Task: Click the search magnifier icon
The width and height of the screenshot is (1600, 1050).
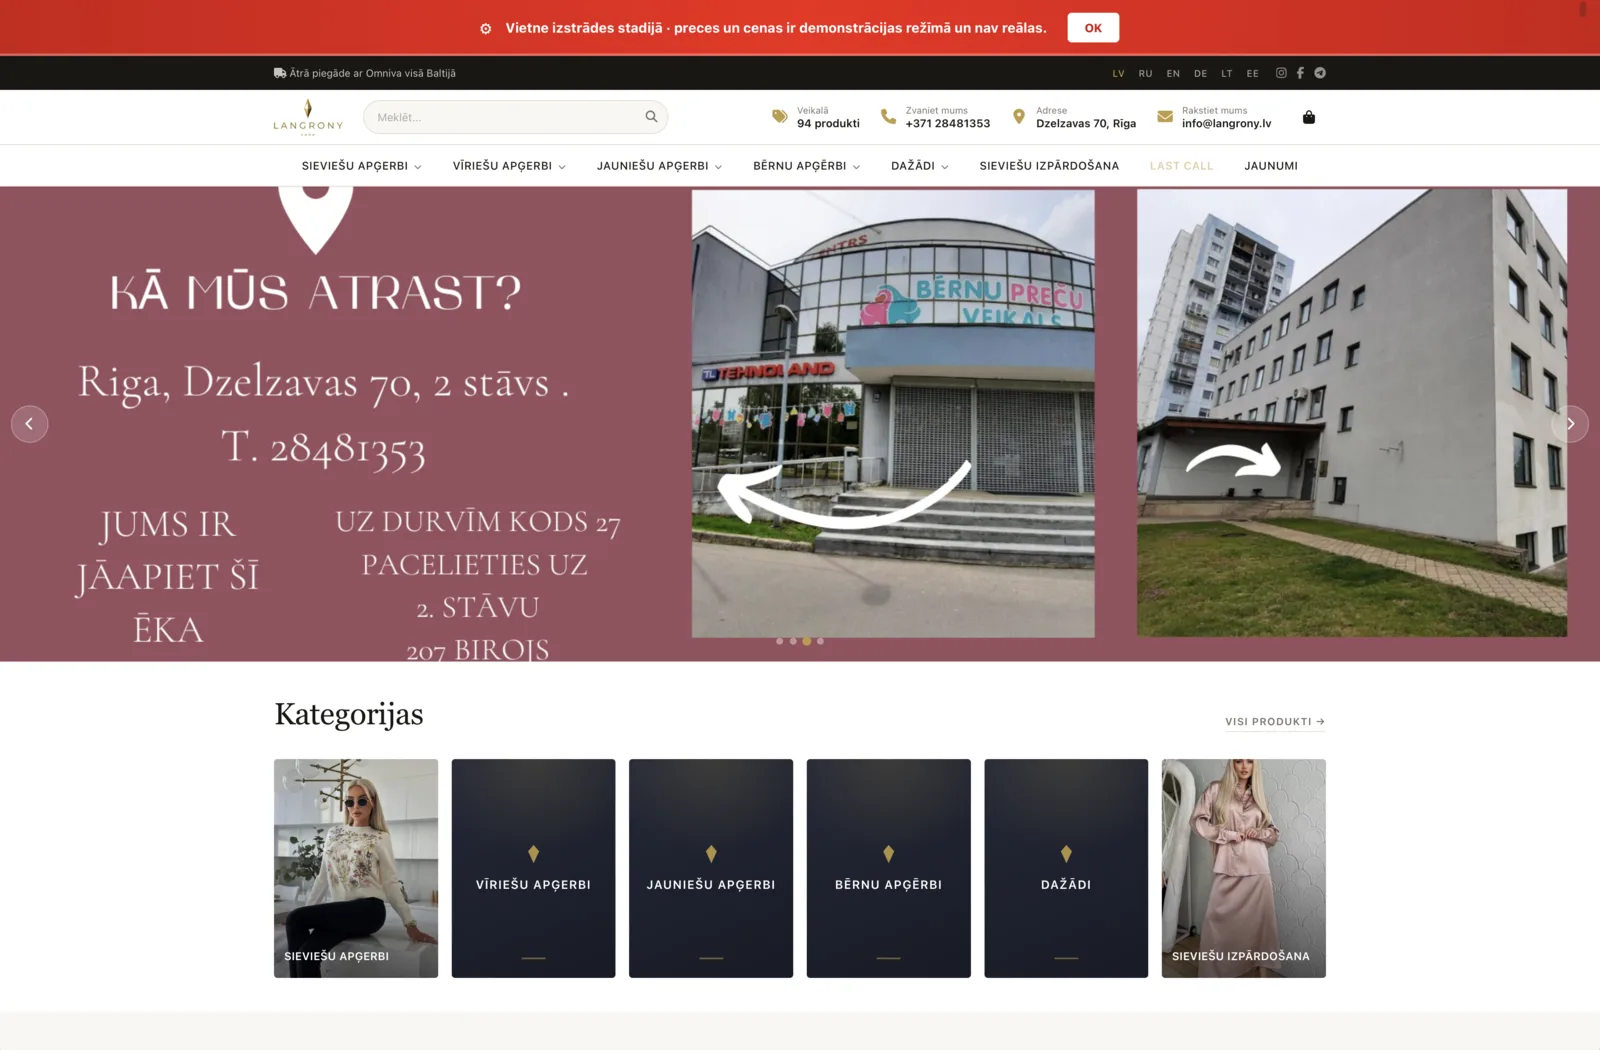Action: point(651,117)
